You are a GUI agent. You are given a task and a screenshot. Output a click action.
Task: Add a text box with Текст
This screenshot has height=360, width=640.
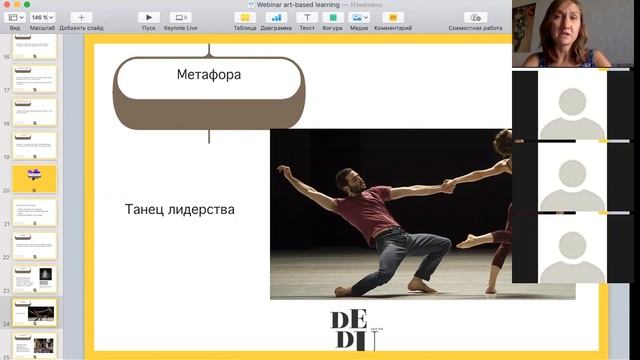pyautogui.click(x=307, y=18)
